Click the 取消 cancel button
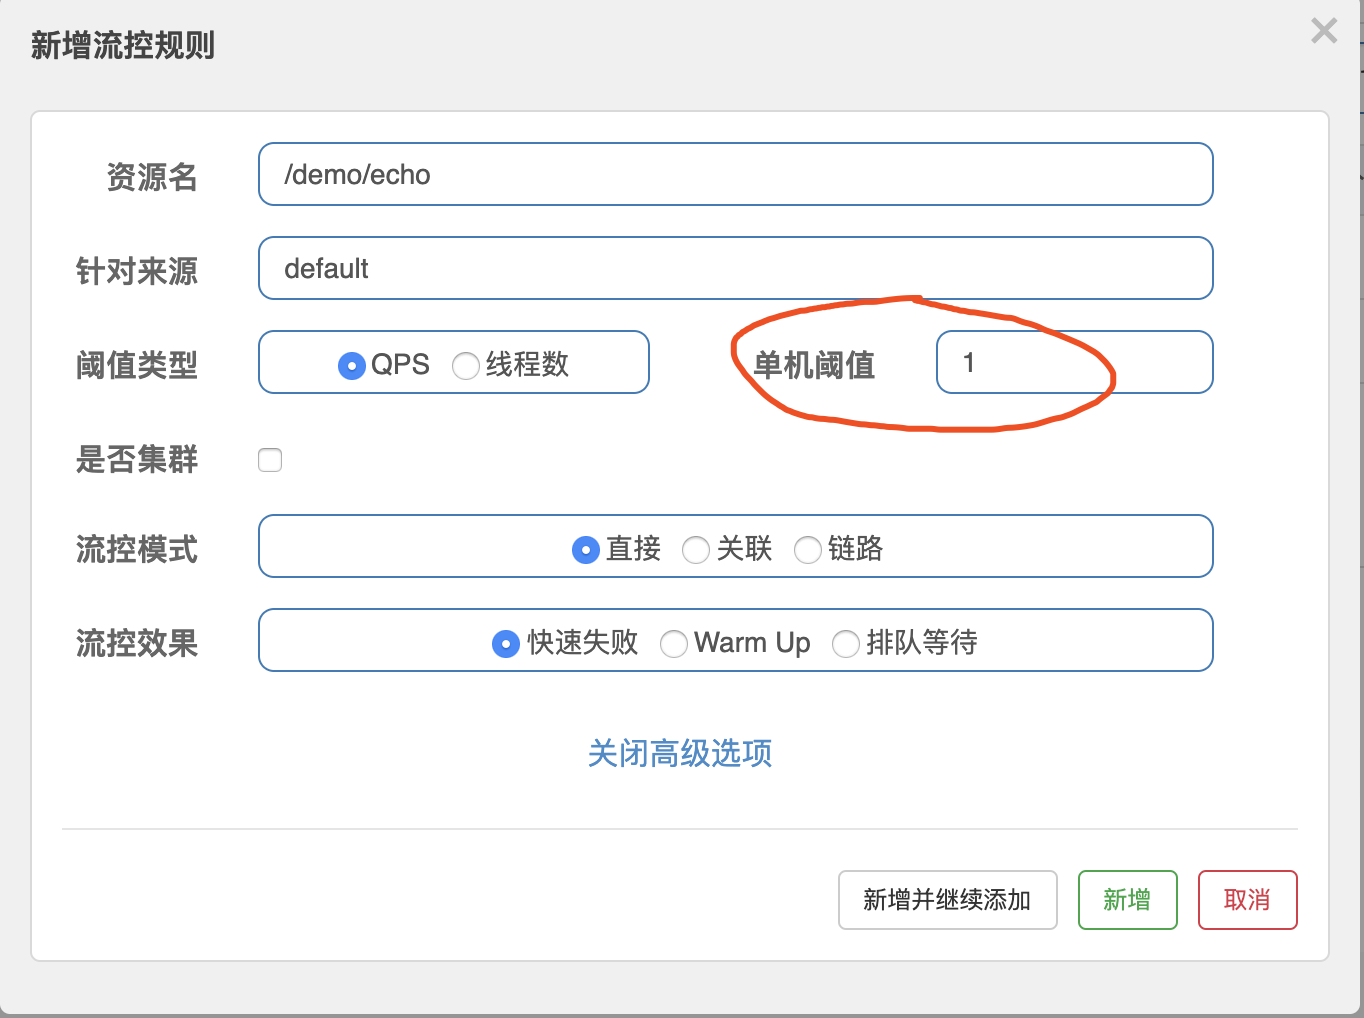The height and width of the screenshot is (1018, 1364). click(x=1247, y=899)
